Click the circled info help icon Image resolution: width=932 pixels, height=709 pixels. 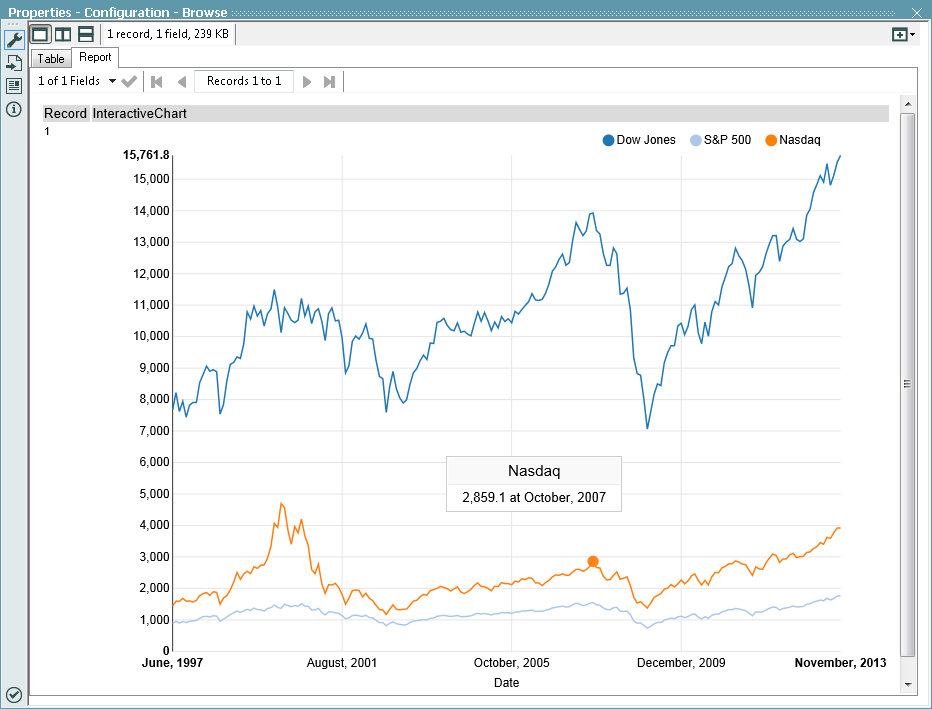pyautogui.click(x=14, y=109)
